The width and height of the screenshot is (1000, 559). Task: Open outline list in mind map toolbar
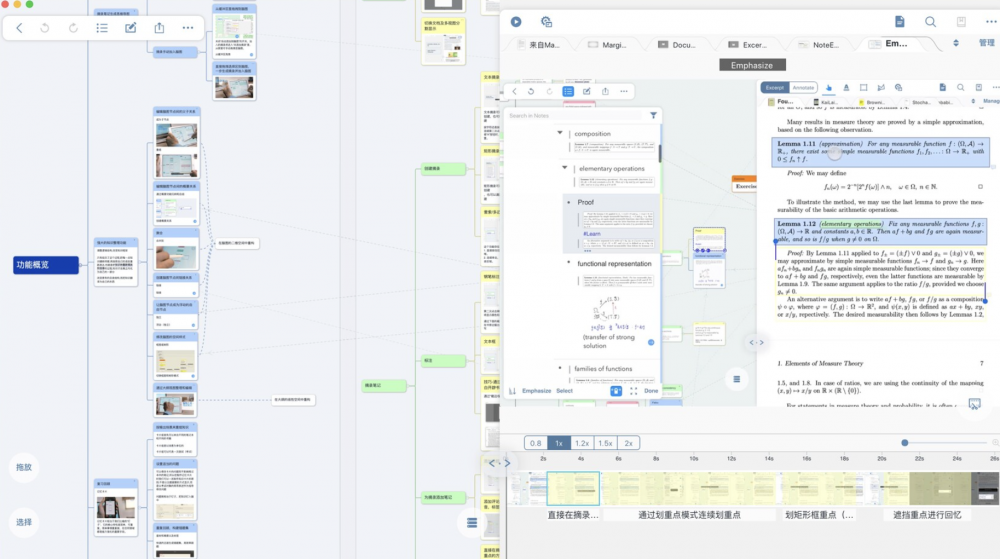pyautogui.click(x=102, y=28)
